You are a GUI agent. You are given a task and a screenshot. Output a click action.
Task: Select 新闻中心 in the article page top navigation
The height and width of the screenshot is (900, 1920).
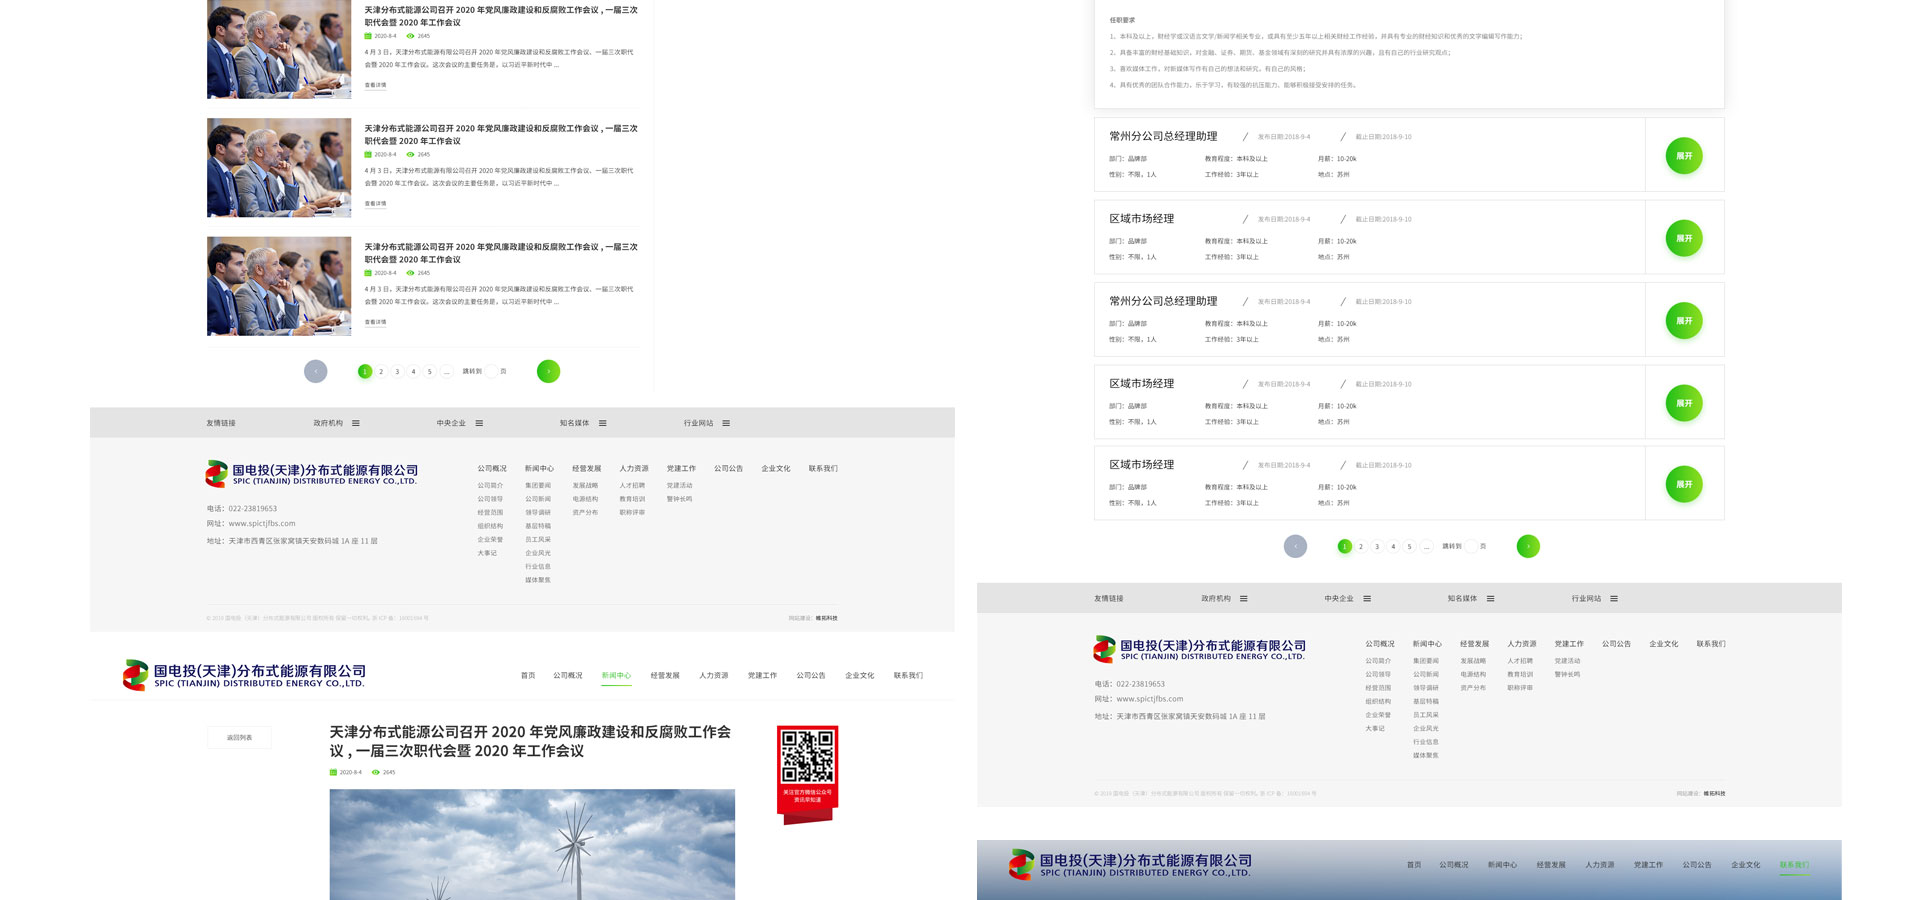(x=616, y=676)
